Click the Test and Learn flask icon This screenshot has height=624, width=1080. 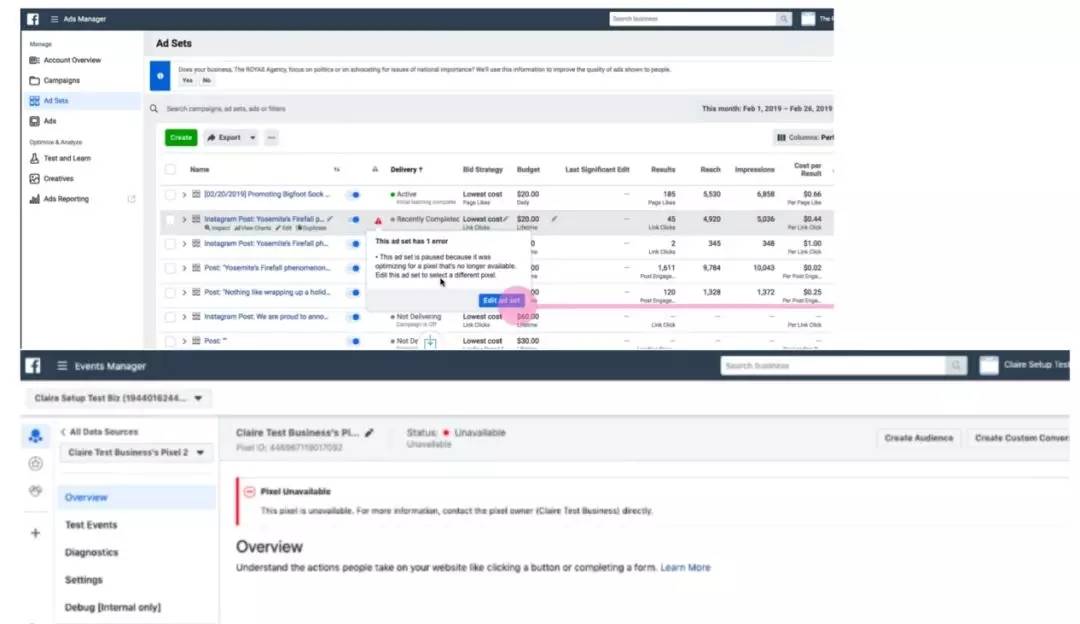[x=34, y=158]
